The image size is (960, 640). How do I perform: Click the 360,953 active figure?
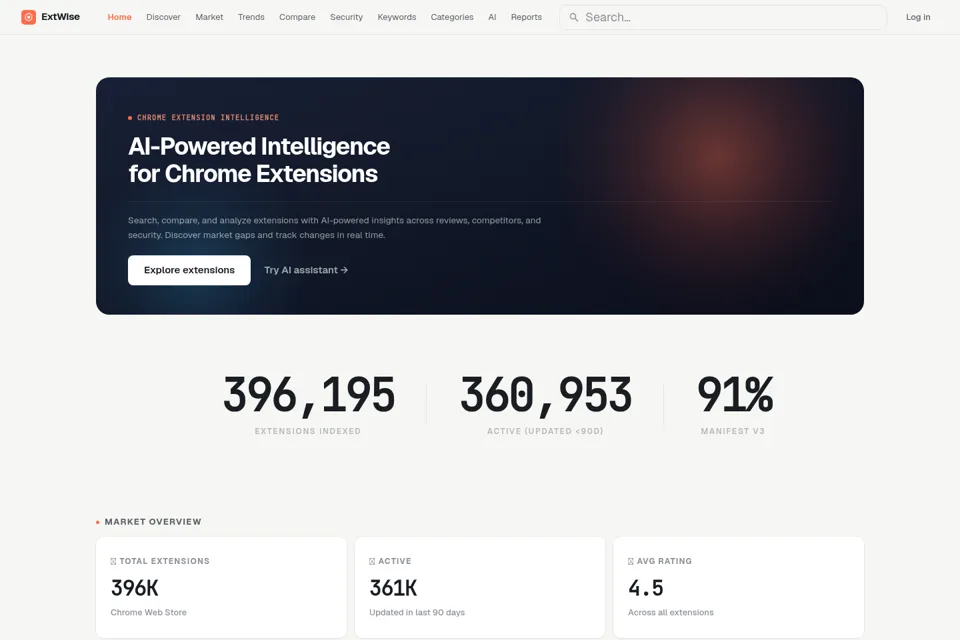point(546,395)
